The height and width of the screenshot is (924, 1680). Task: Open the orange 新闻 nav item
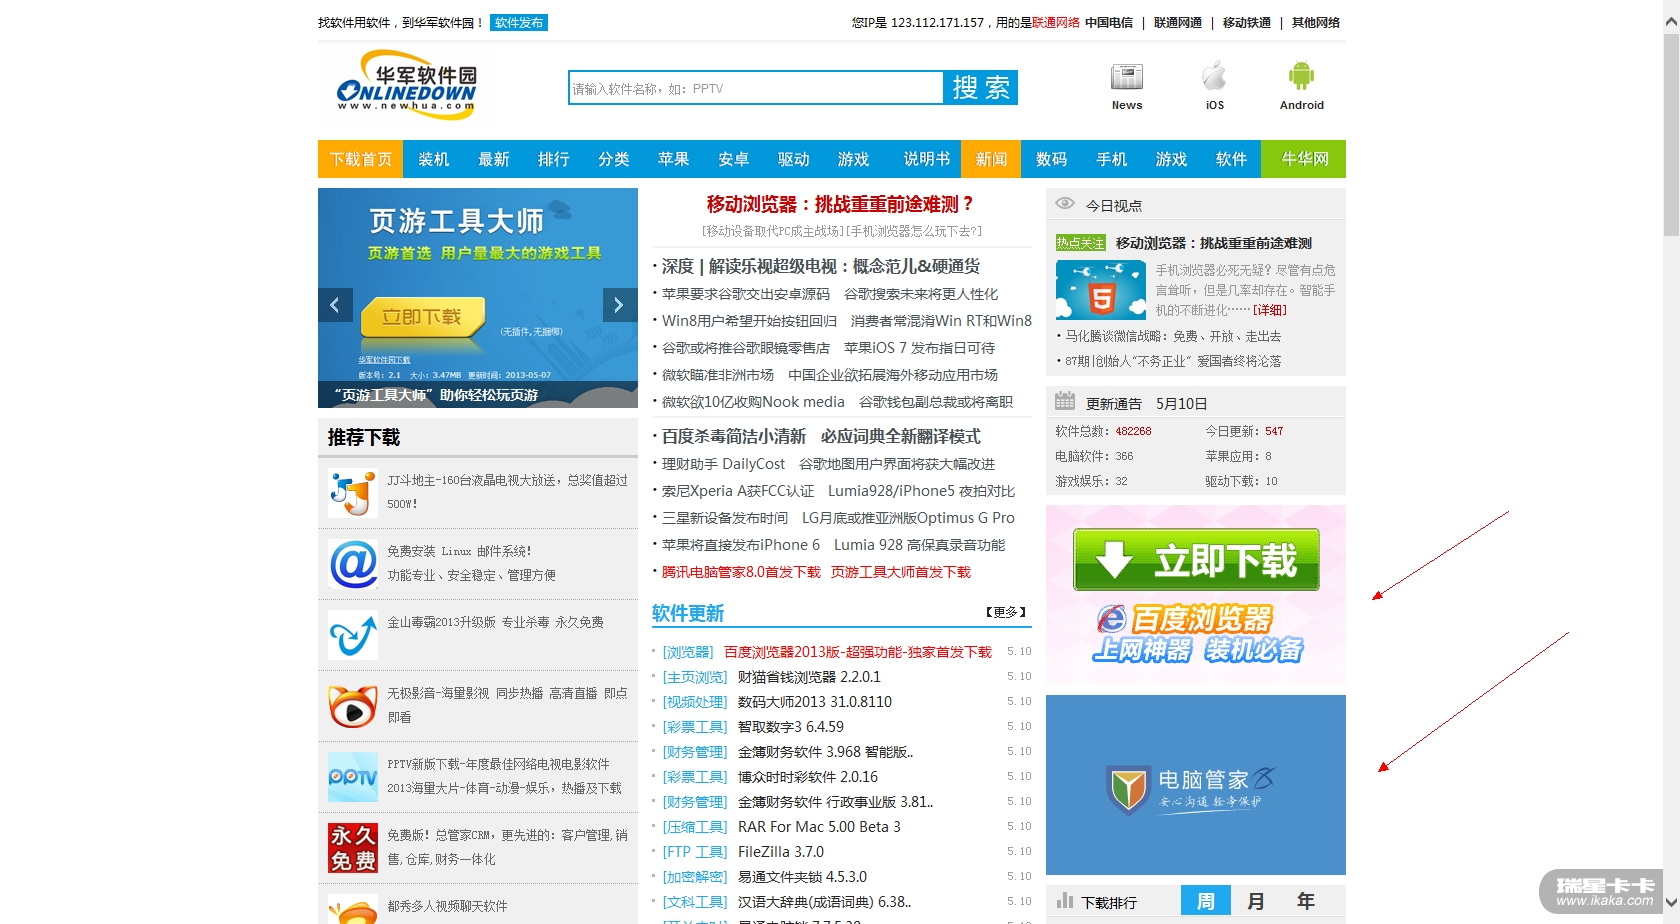pyautogui.click(x=991, y=159)
